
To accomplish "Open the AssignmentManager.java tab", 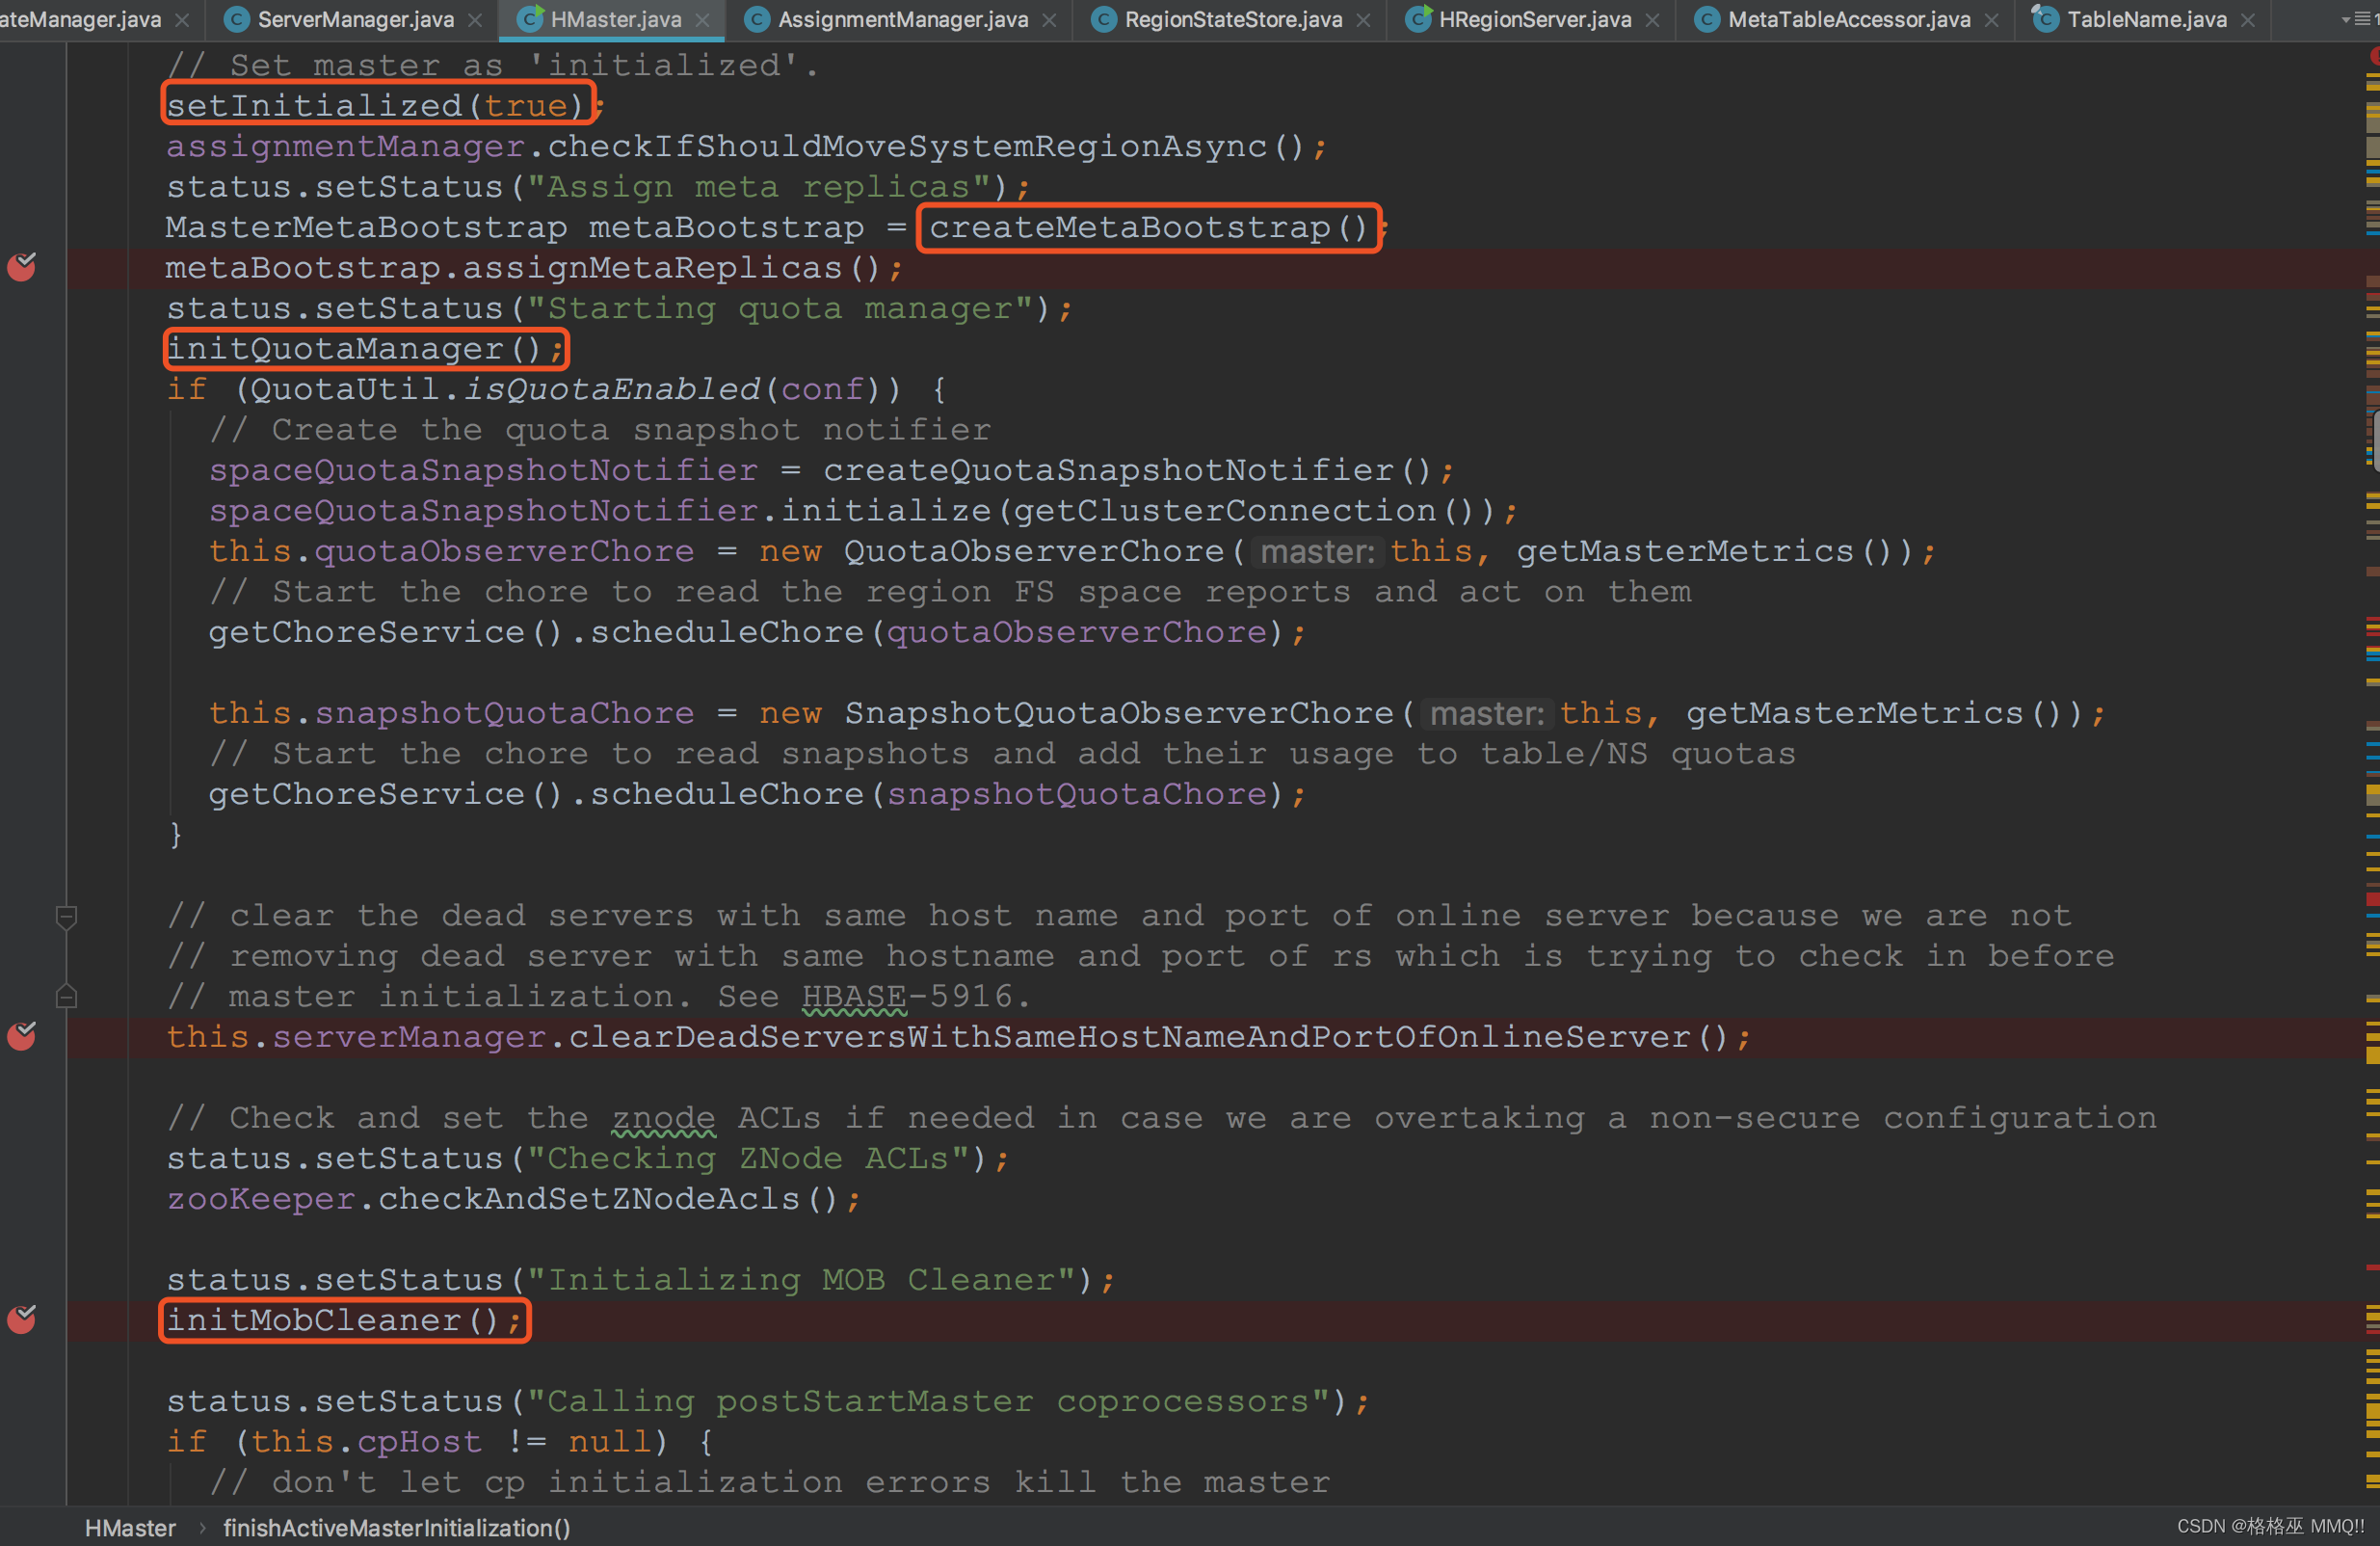I will [902, 19].
